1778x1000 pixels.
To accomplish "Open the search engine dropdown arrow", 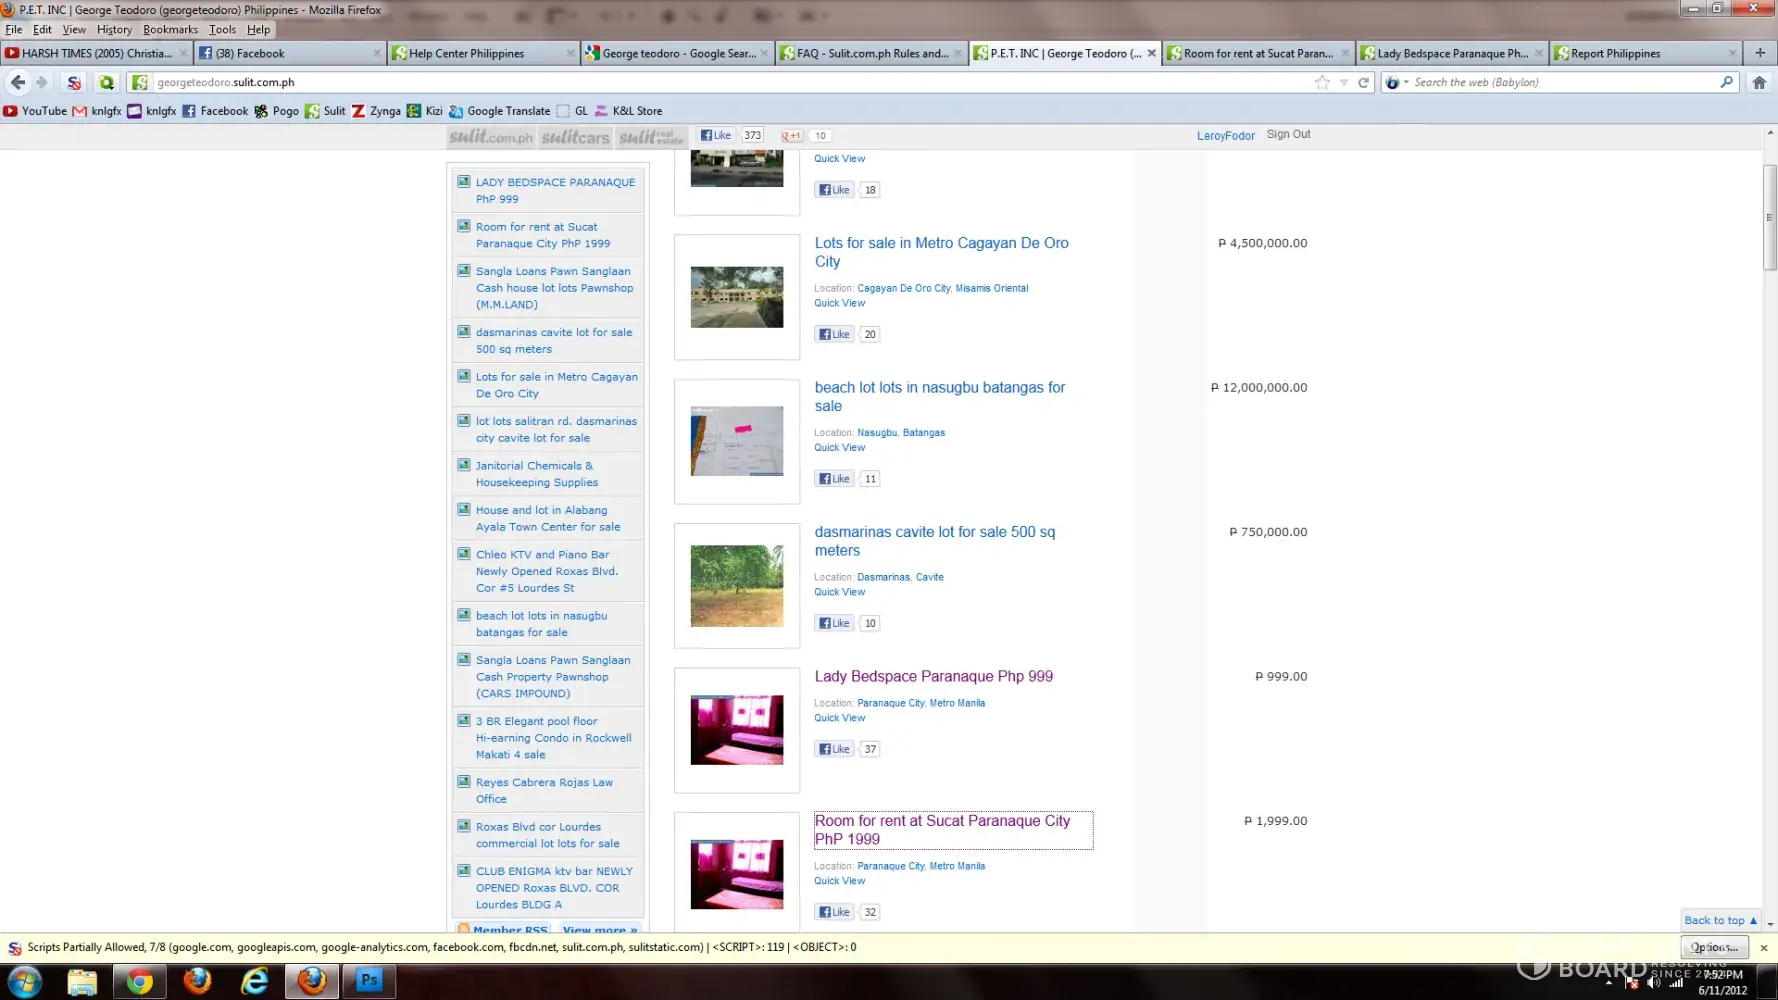I will (x=1406, y=83).
